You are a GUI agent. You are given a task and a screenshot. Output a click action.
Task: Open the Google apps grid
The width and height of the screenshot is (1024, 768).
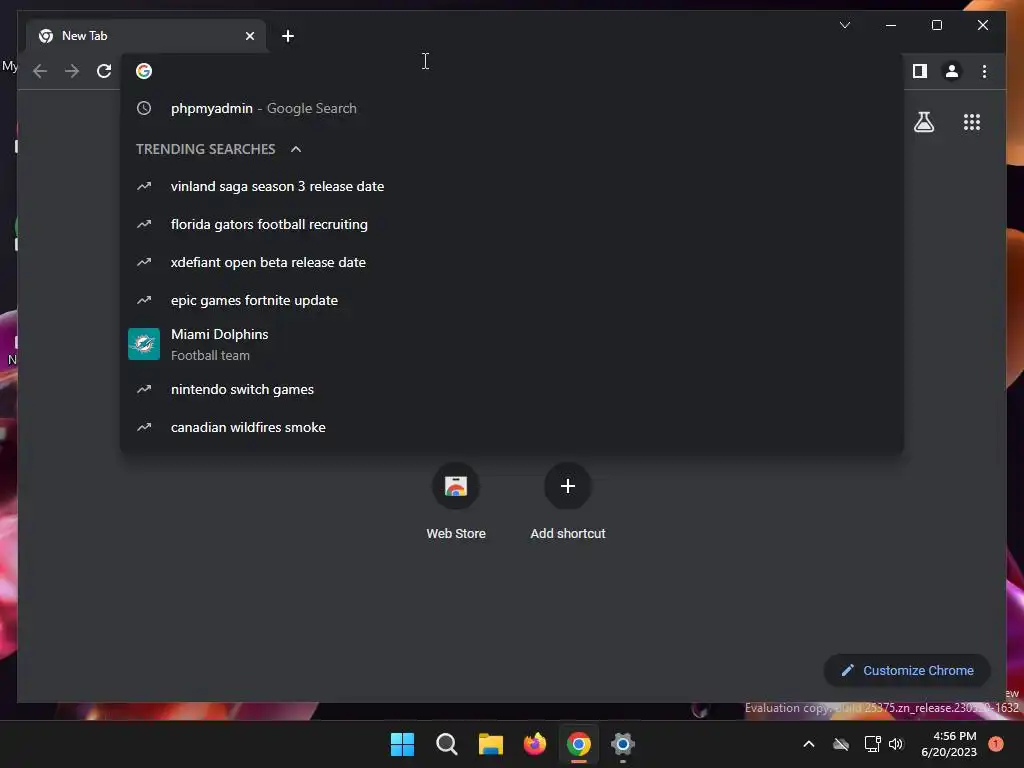(972, 122)
